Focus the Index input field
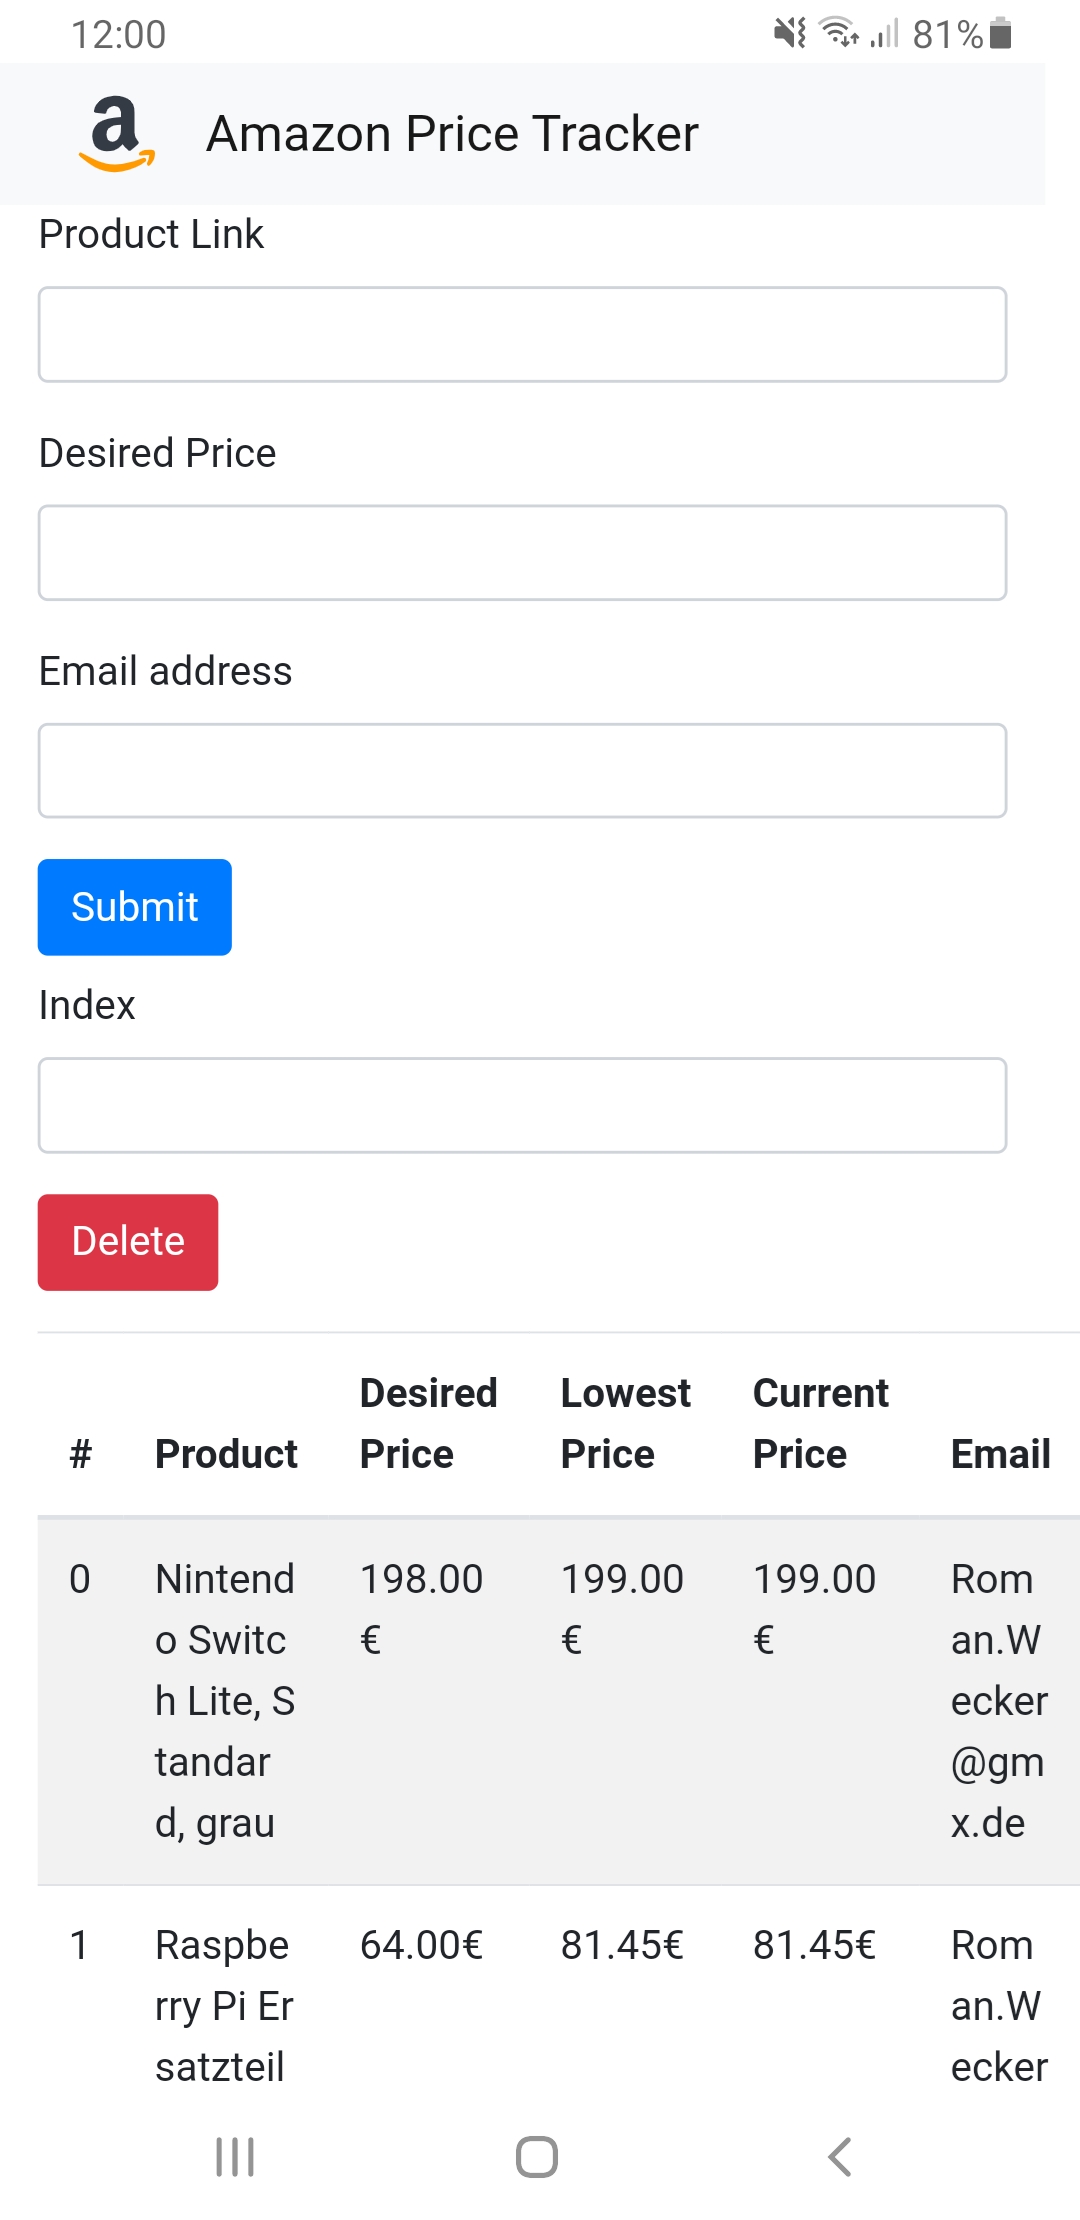1080x2220 pixels. pos(522,1105)
